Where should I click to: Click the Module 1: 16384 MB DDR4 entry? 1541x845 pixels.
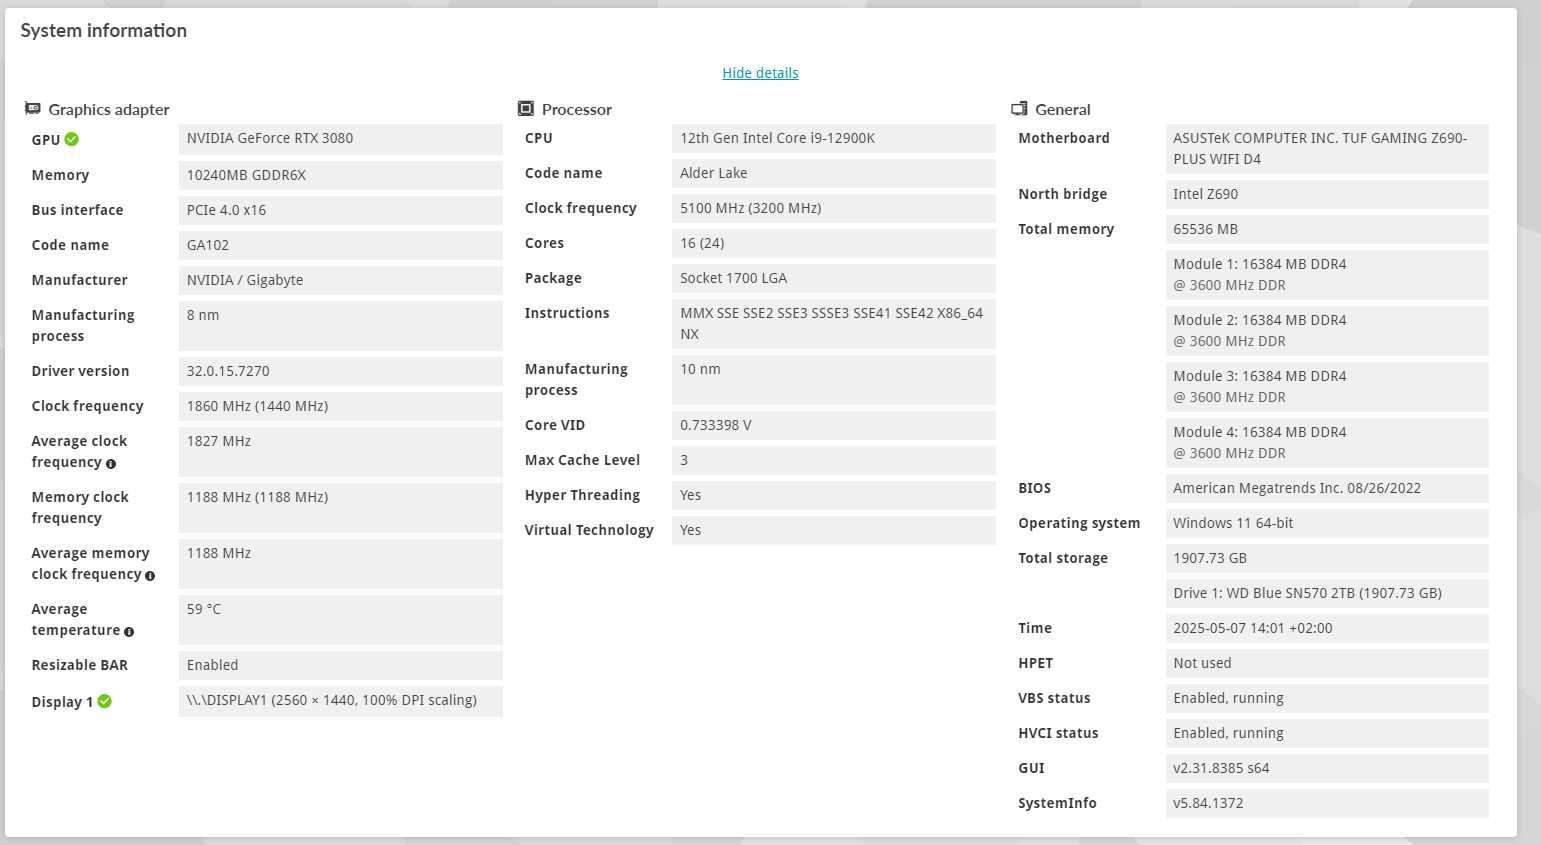1327,274
